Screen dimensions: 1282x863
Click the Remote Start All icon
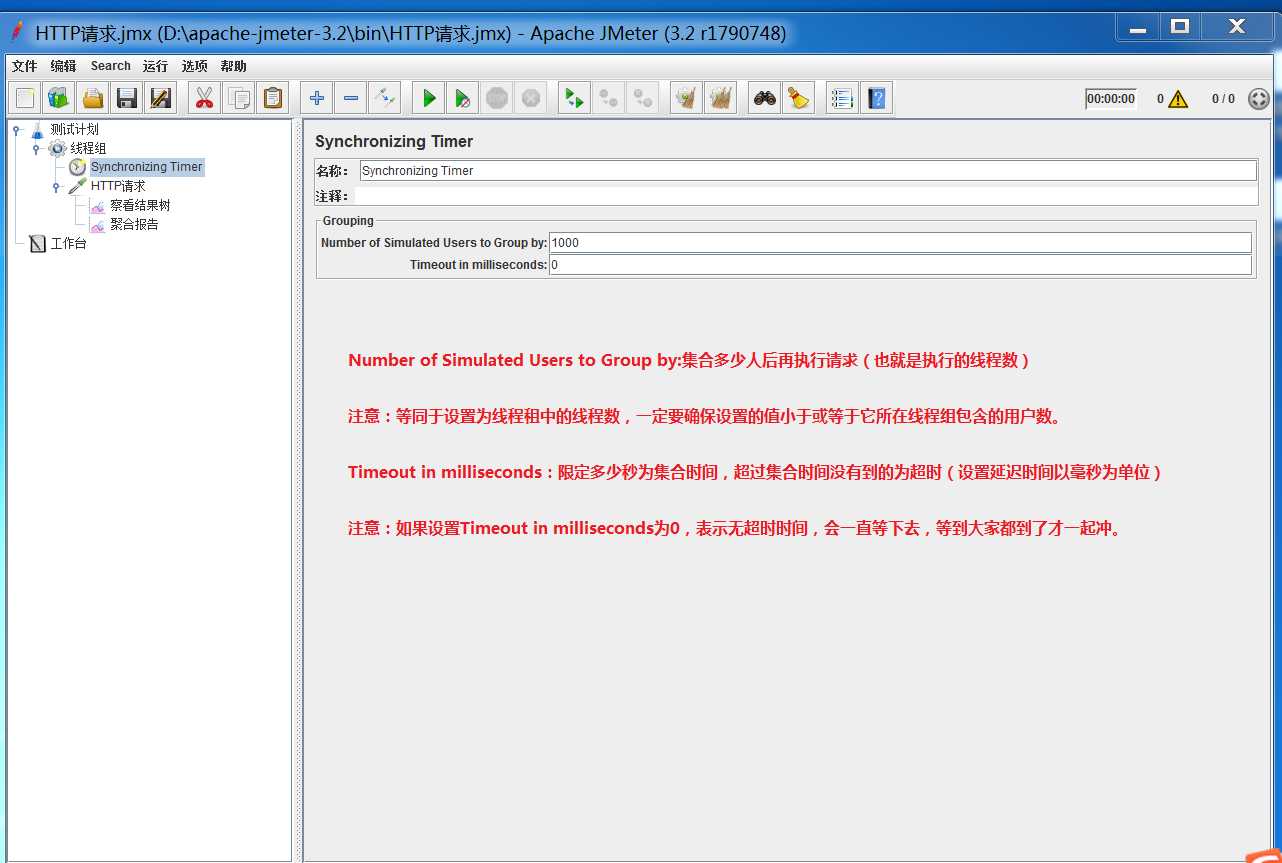point(574,98)
